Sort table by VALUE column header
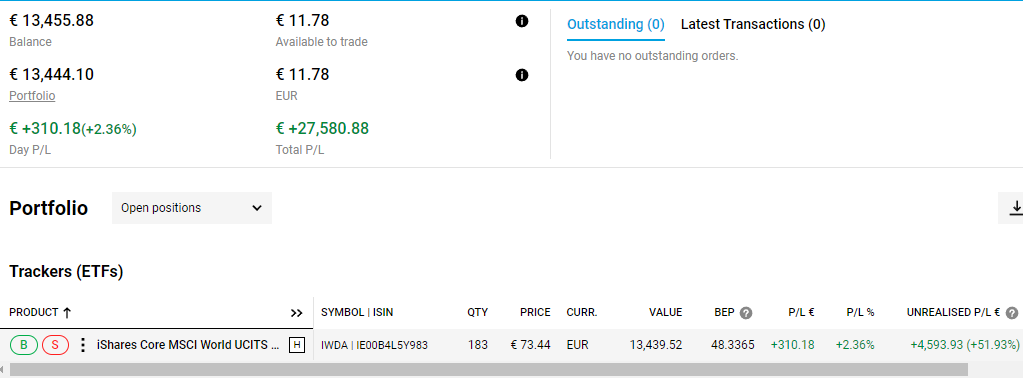1023x378 pixels. pos(665,313)
